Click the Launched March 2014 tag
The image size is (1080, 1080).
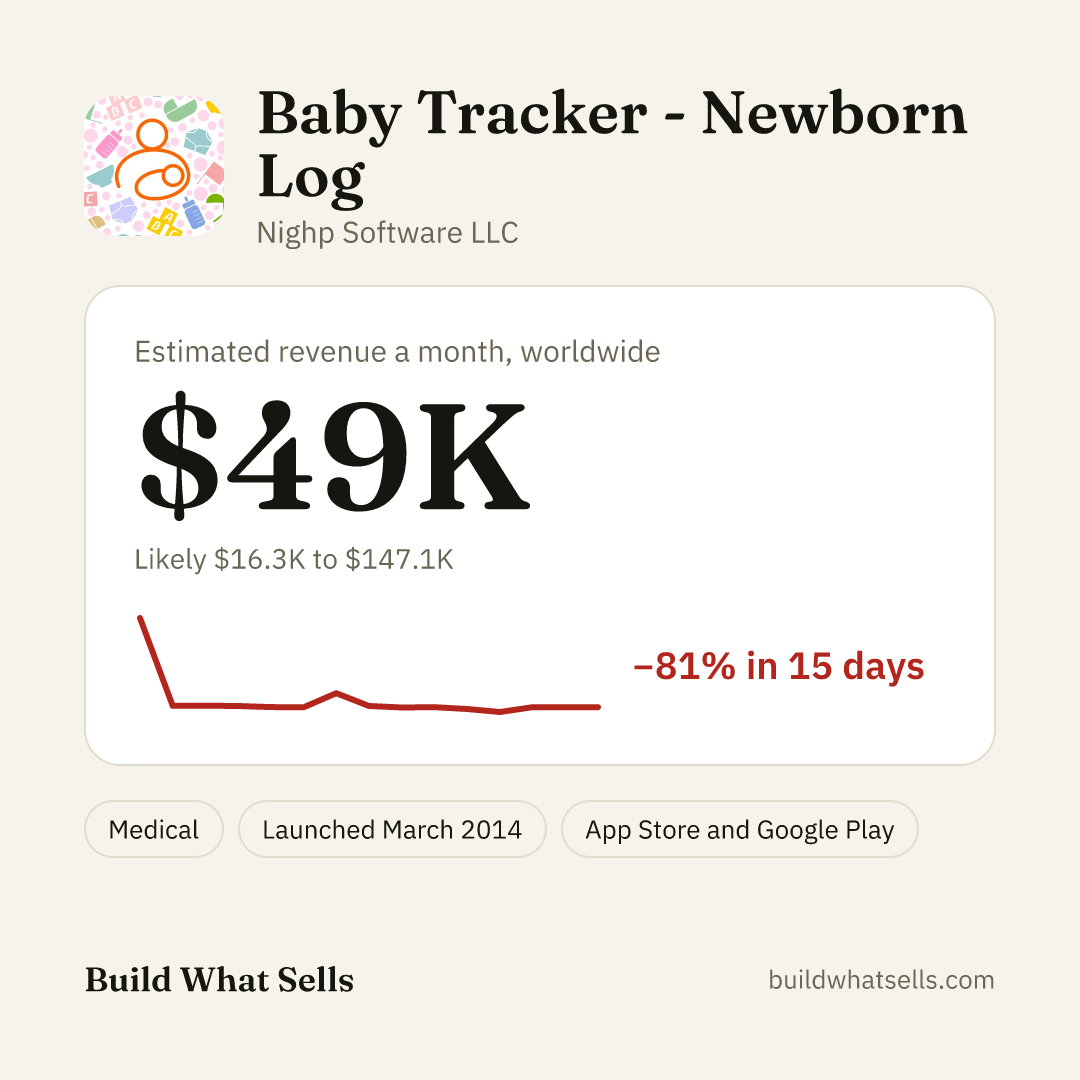392,829
